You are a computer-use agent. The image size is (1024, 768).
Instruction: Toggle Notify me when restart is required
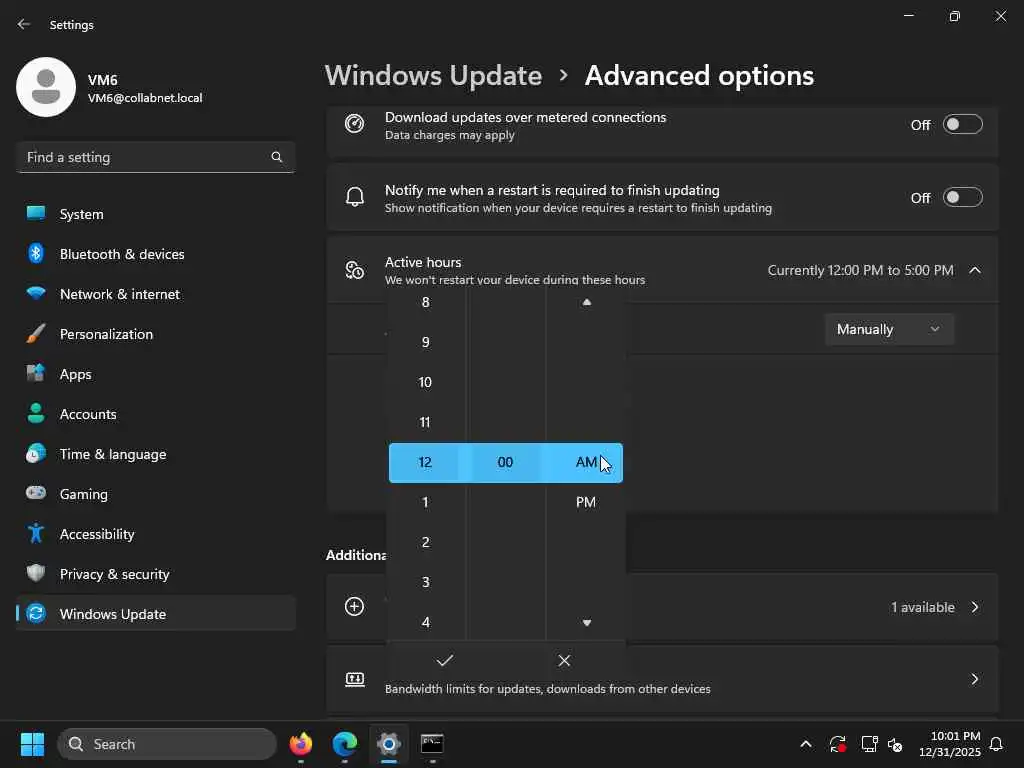click(x=963, y=197)
